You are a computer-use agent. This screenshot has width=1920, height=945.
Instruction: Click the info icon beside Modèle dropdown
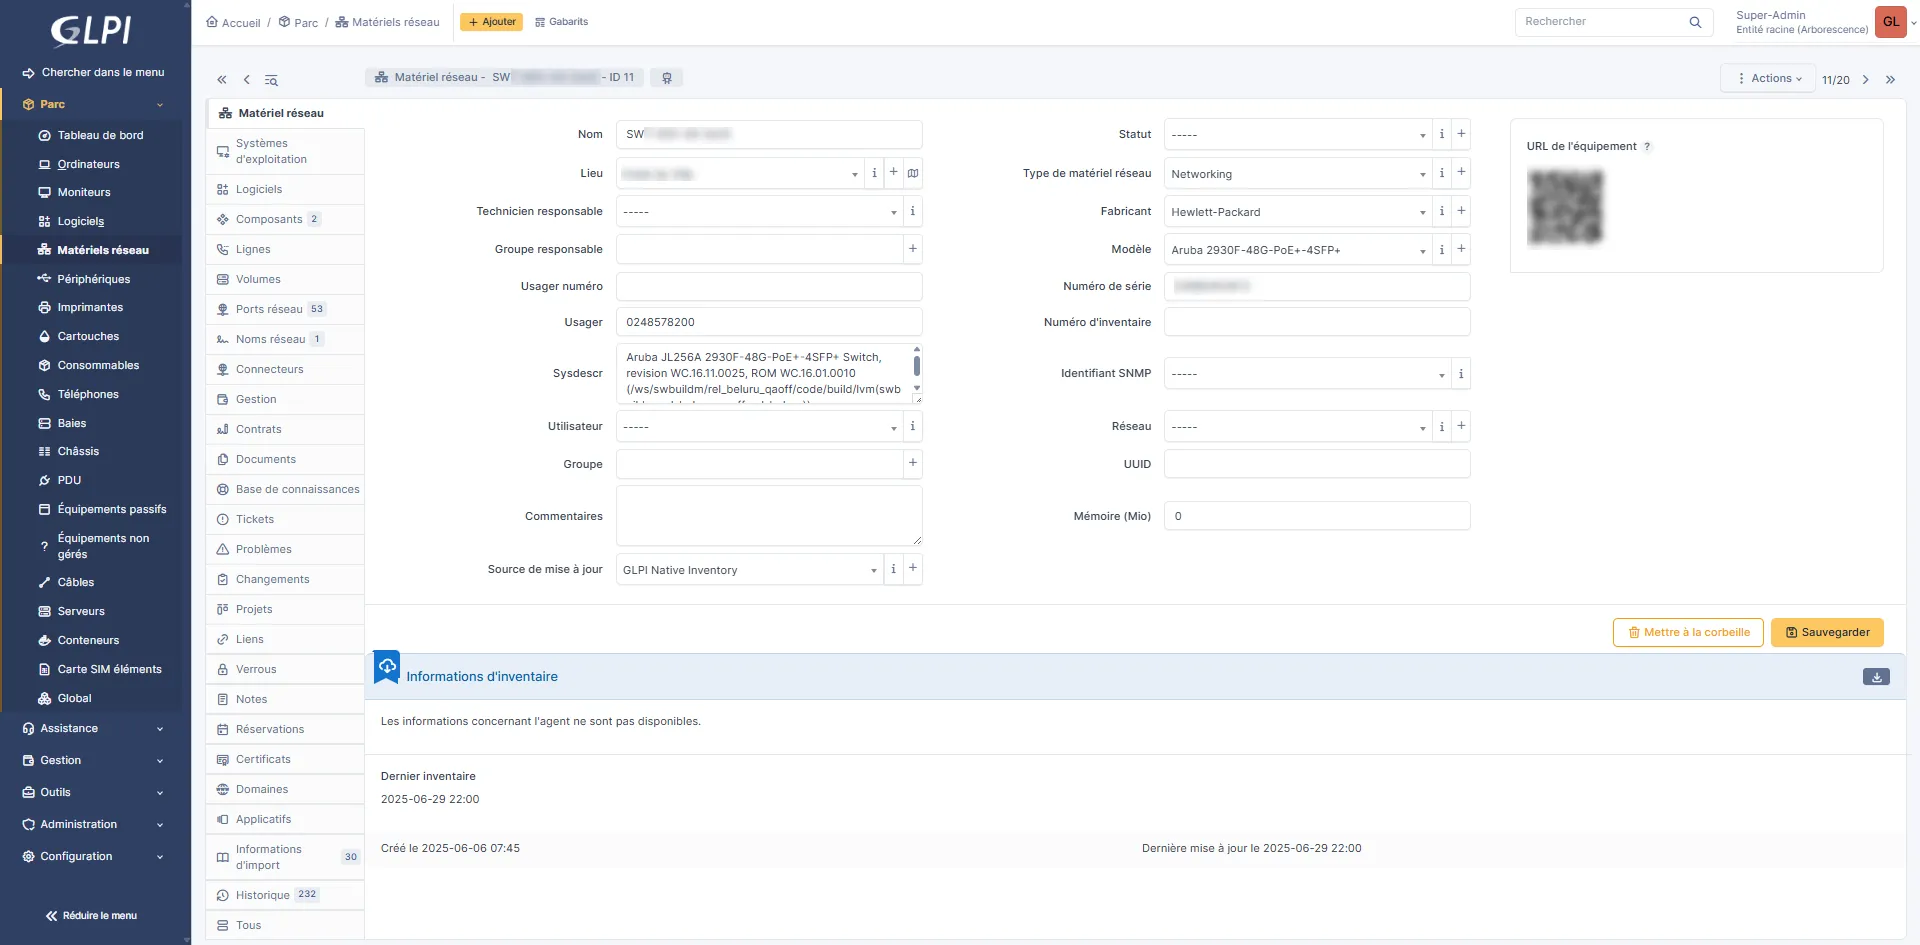tap(1441, 249)
